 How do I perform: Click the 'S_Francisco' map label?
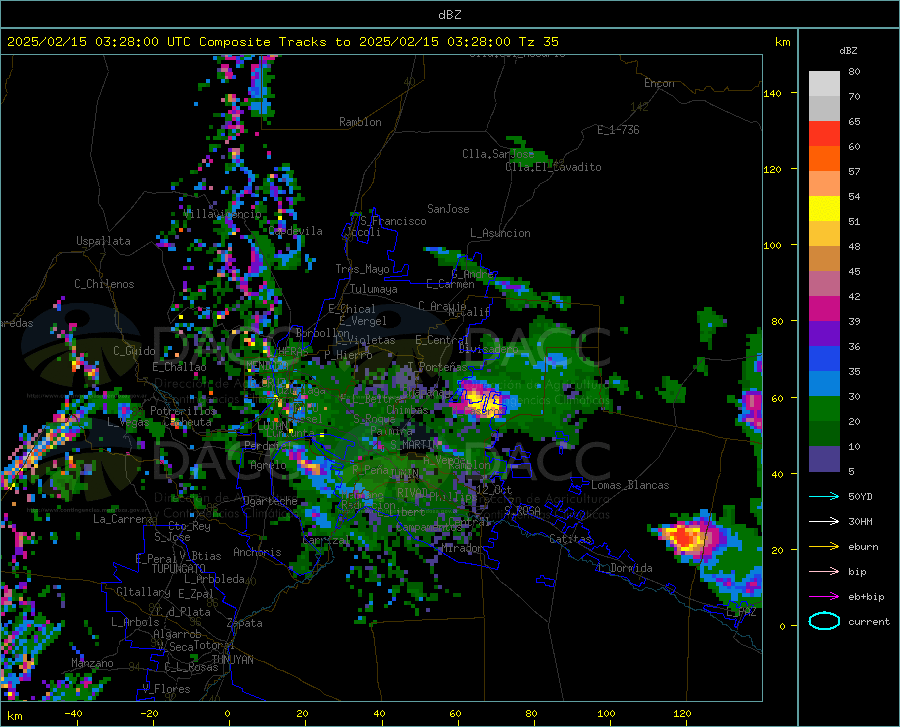[393, 221]
